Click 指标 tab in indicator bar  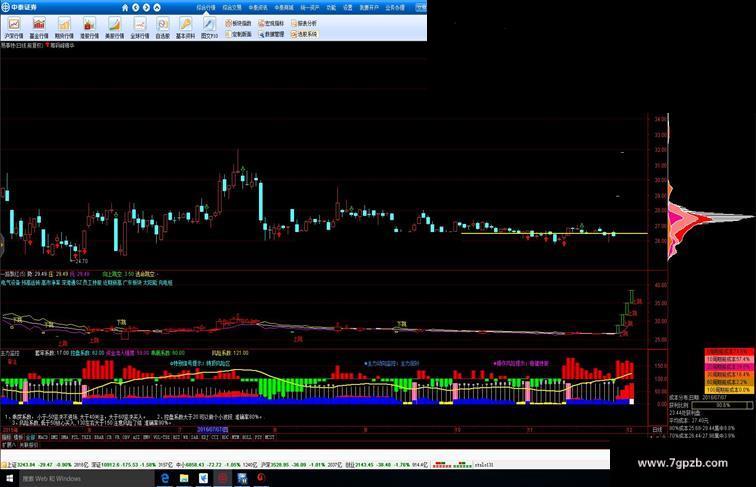click(x=6, y=437)
